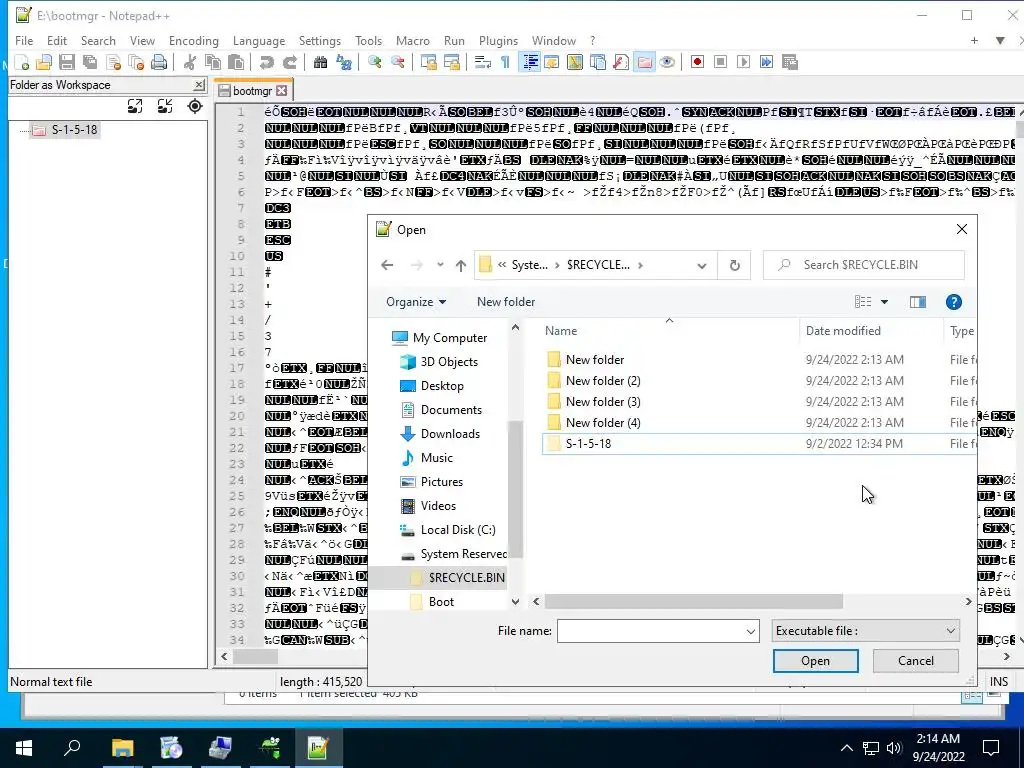The height and width of the screenshot is (768, 1024).
Task: Click the Cancel button in dialog
Action: point(916,661)
